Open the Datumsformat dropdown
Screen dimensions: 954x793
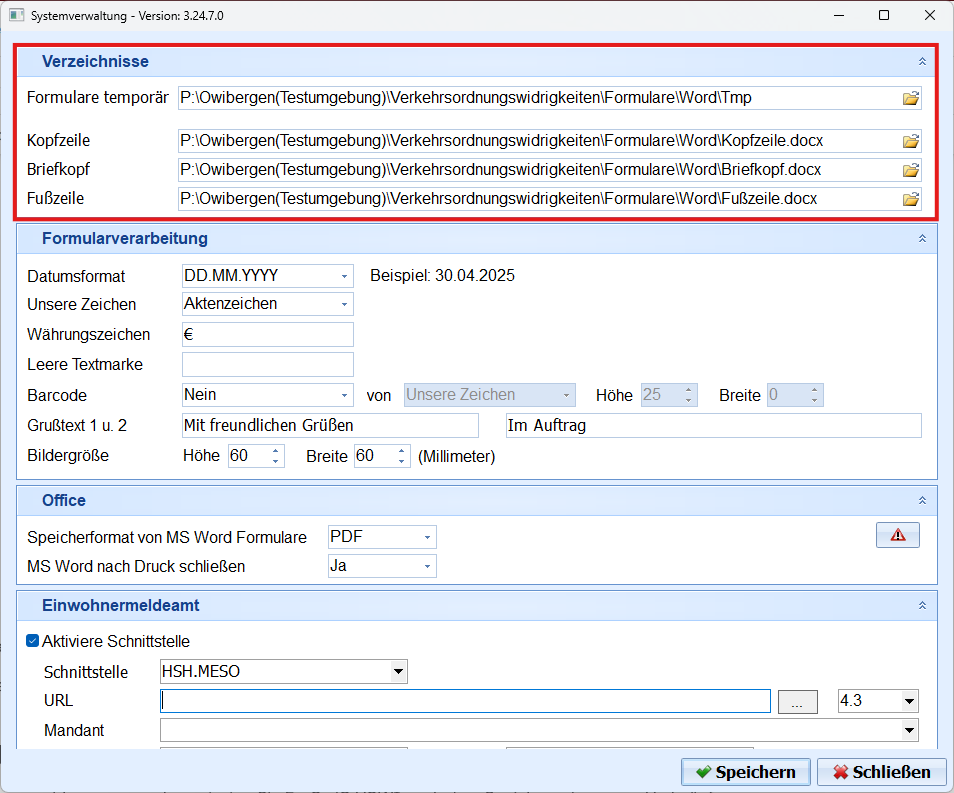tap(344, 276)
